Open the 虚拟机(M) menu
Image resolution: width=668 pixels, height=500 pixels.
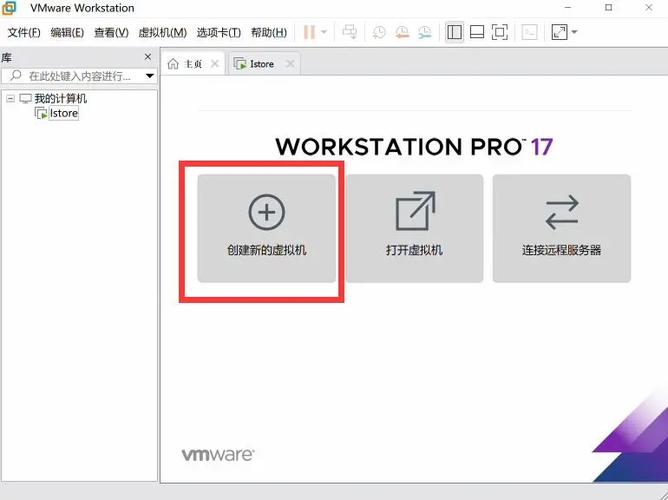tap(162, 32)
